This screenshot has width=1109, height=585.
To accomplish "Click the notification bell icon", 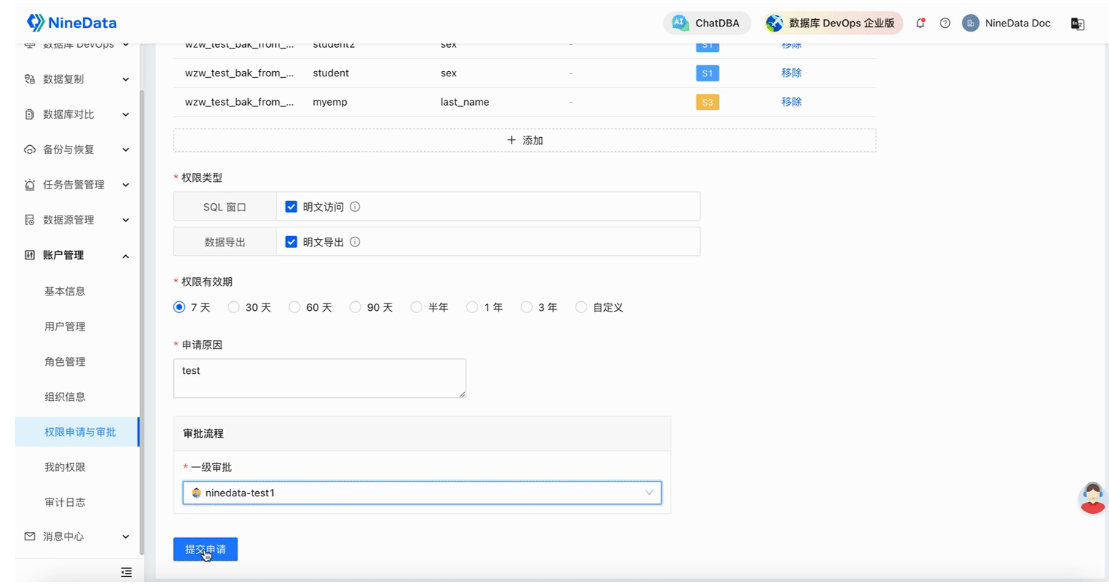I will pos(920,23).
